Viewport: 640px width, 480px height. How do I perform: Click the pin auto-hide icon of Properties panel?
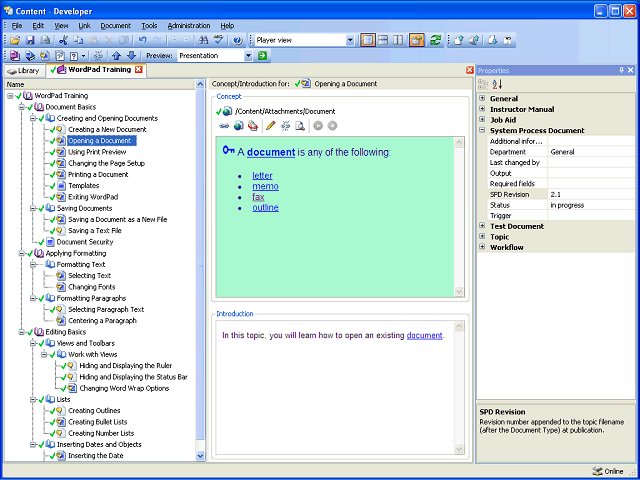click(x=621, y=70)
